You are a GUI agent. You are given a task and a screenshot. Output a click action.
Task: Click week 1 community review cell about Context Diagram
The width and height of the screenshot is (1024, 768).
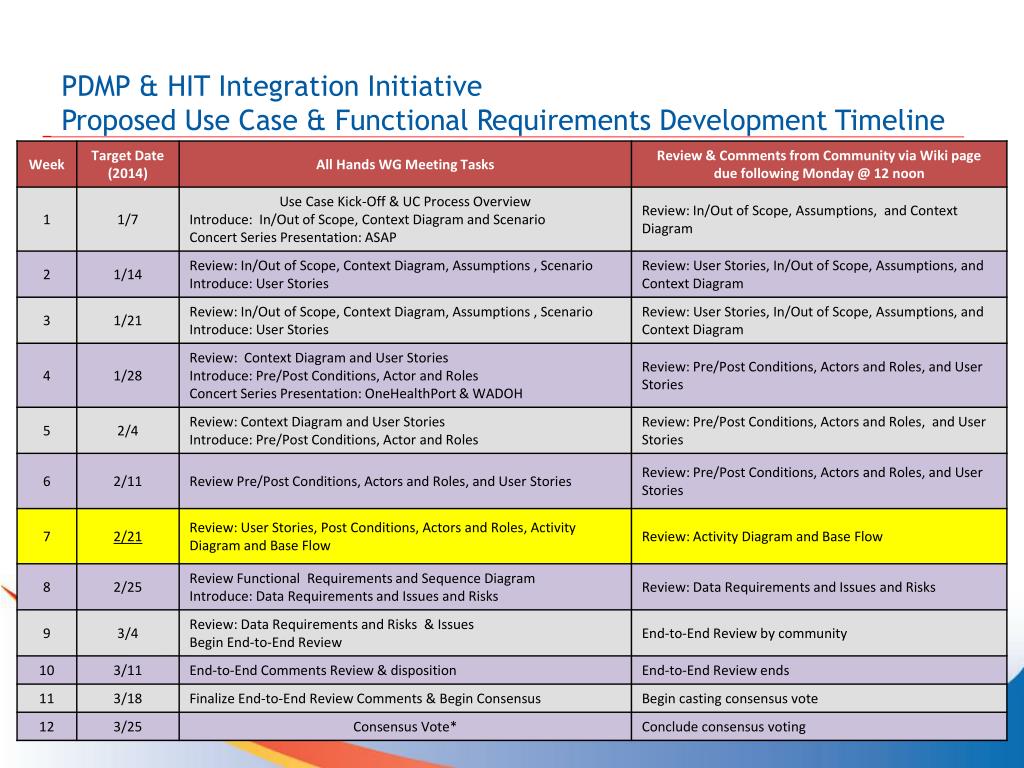click(x=819, y=219)
